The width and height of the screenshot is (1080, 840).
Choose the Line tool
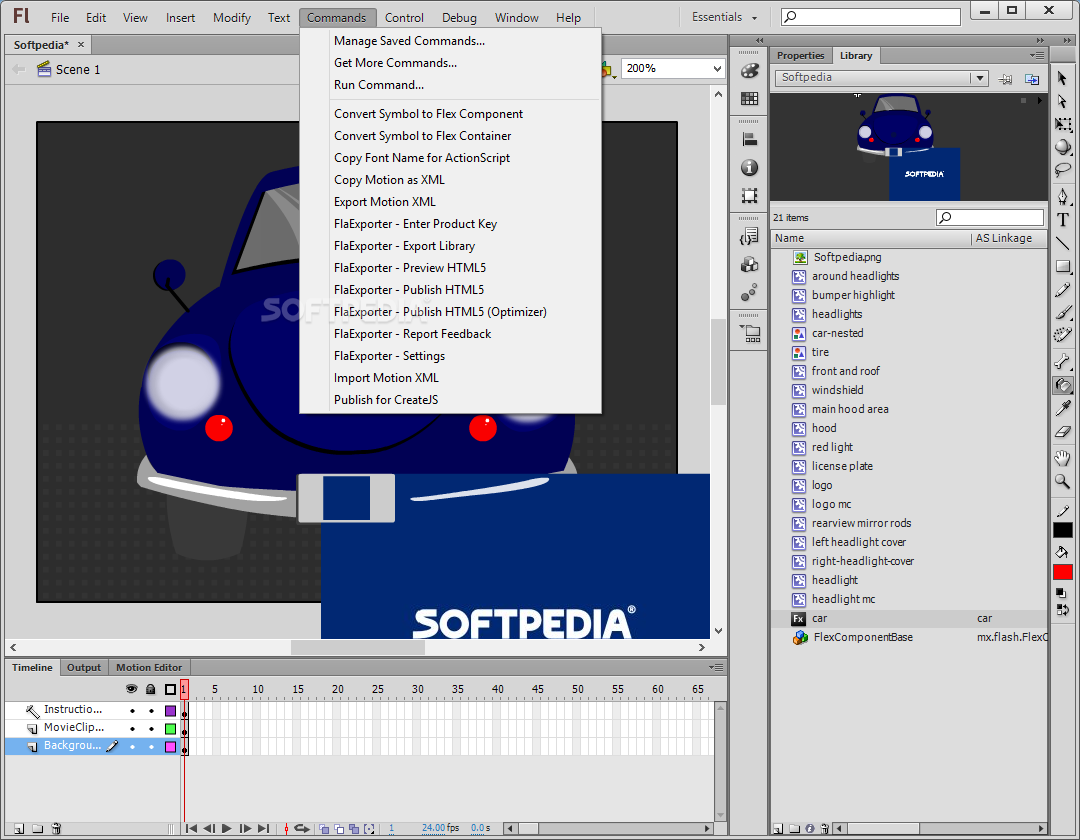point(1063,244)
